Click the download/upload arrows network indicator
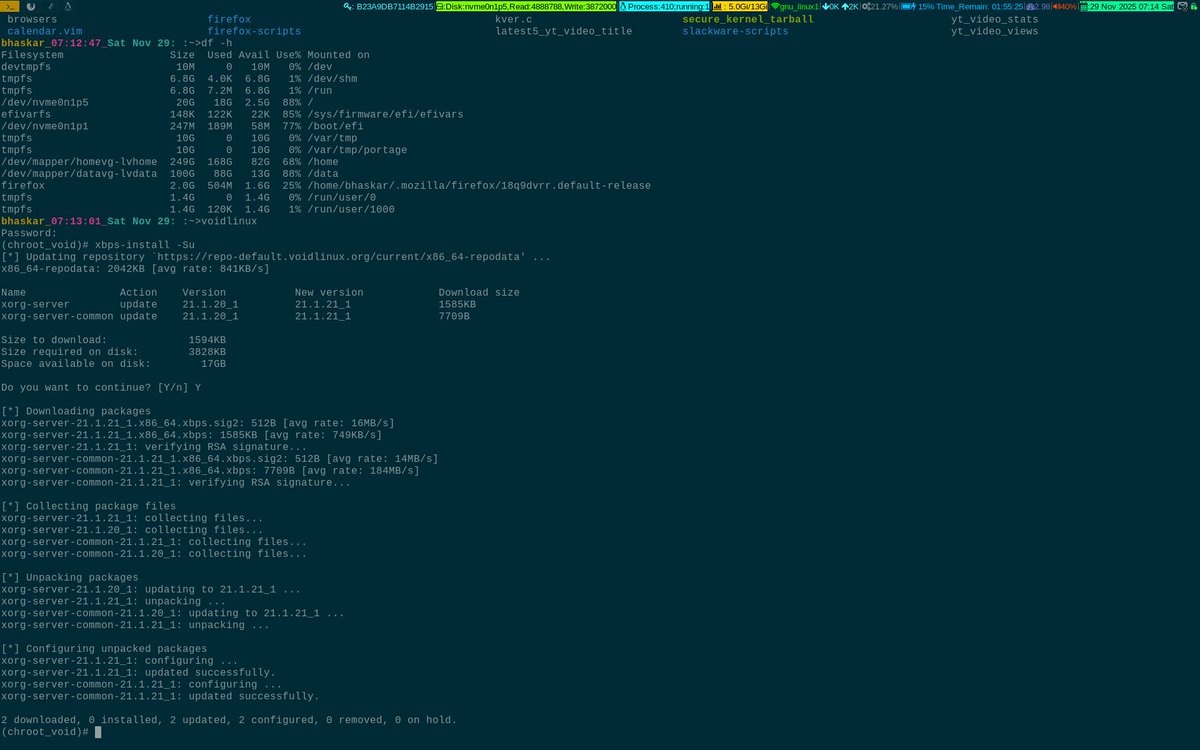 coord(838,5)
